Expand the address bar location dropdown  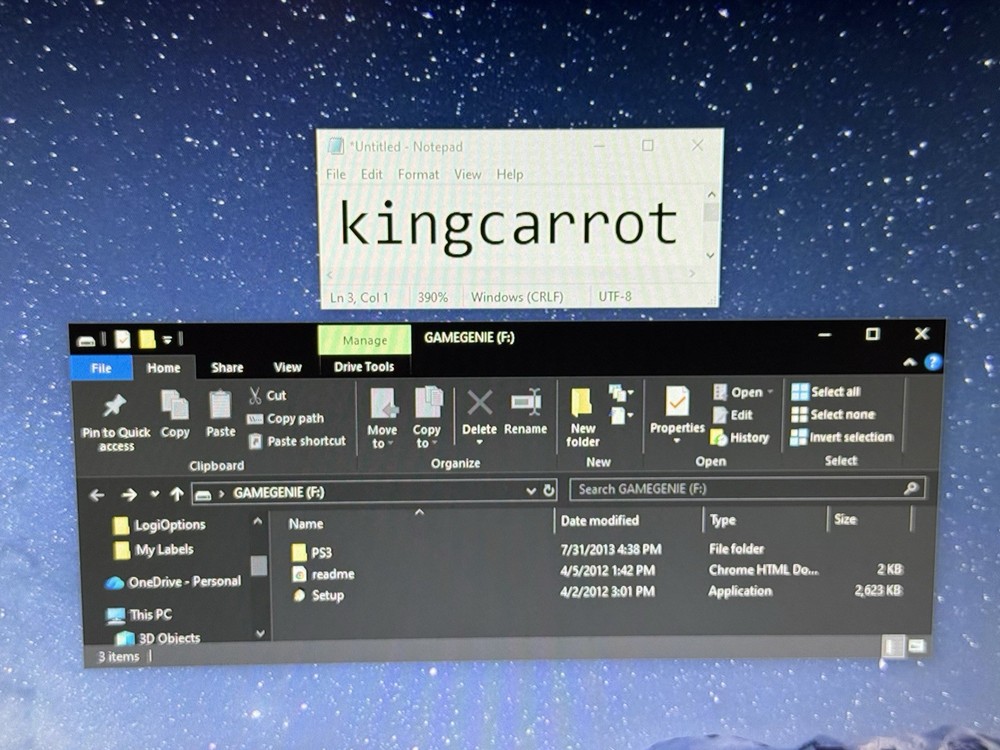530,491
